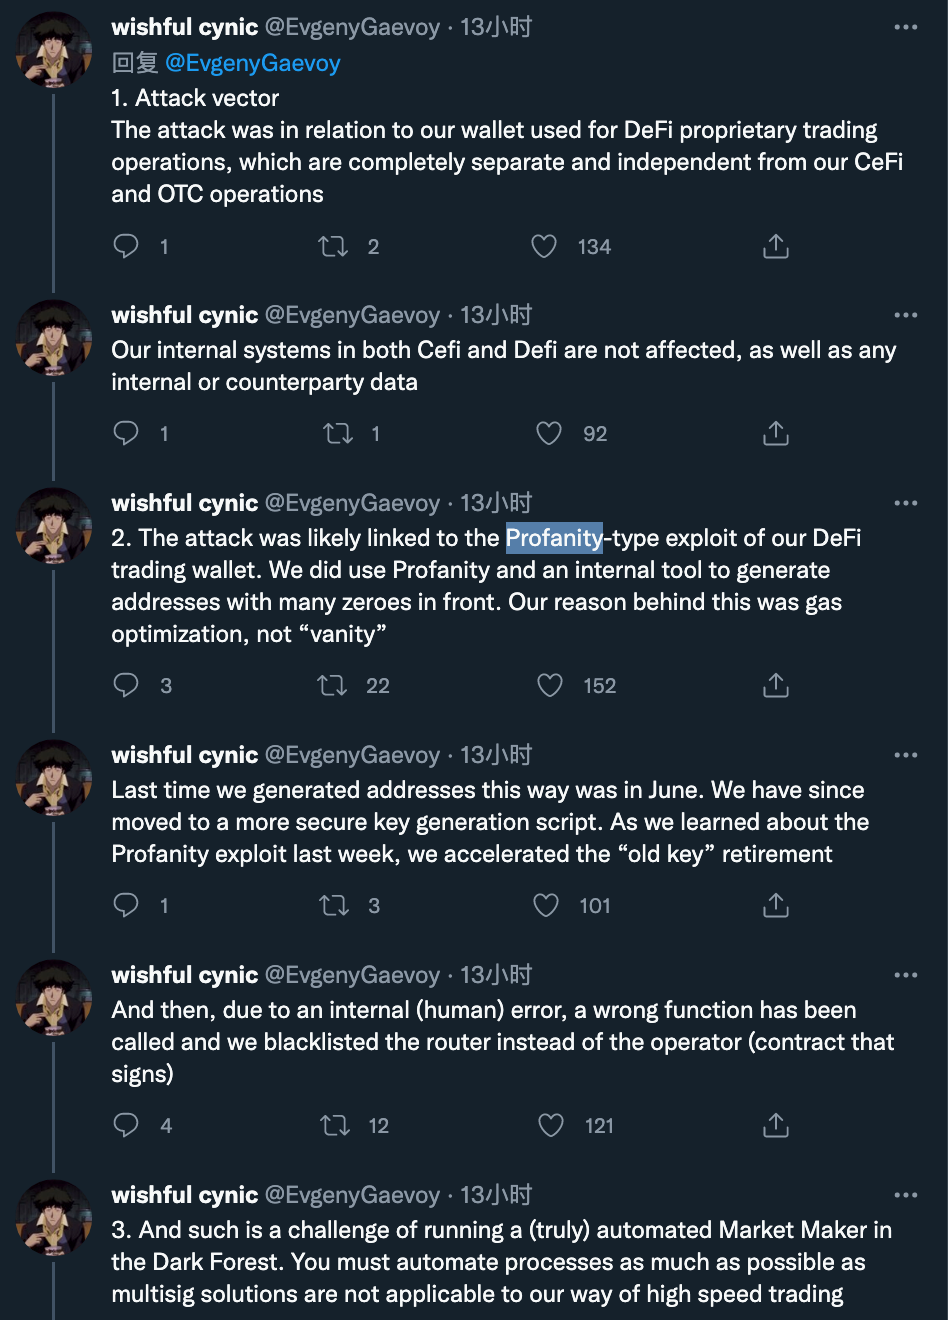
Task: Retweet the tweet about June address generation
Action: 334,905
